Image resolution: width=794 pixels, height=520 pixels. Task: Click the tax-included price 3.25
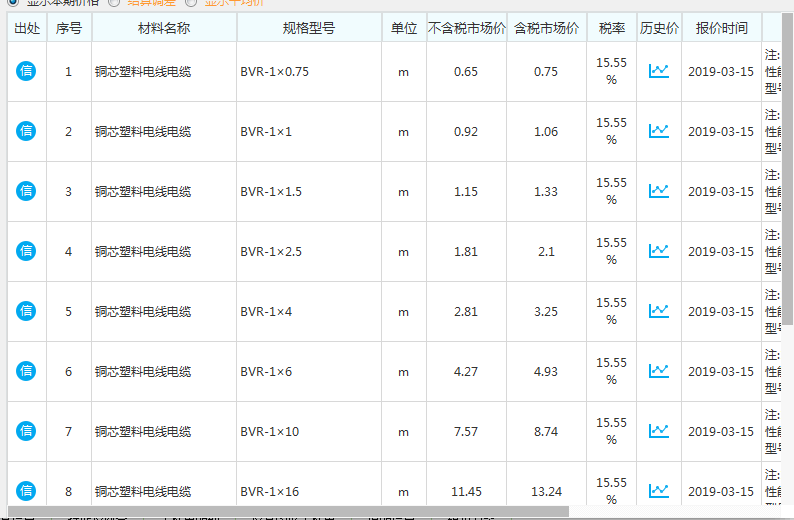tap(546, 311)
